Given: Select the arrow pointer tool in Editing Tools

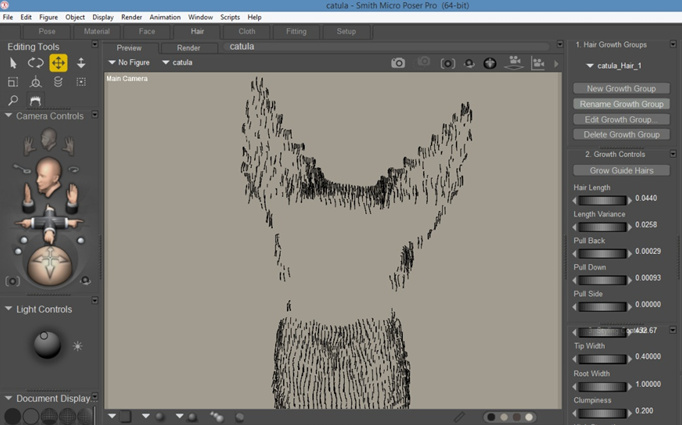Looking at the screenshot, I should (13, 63).
